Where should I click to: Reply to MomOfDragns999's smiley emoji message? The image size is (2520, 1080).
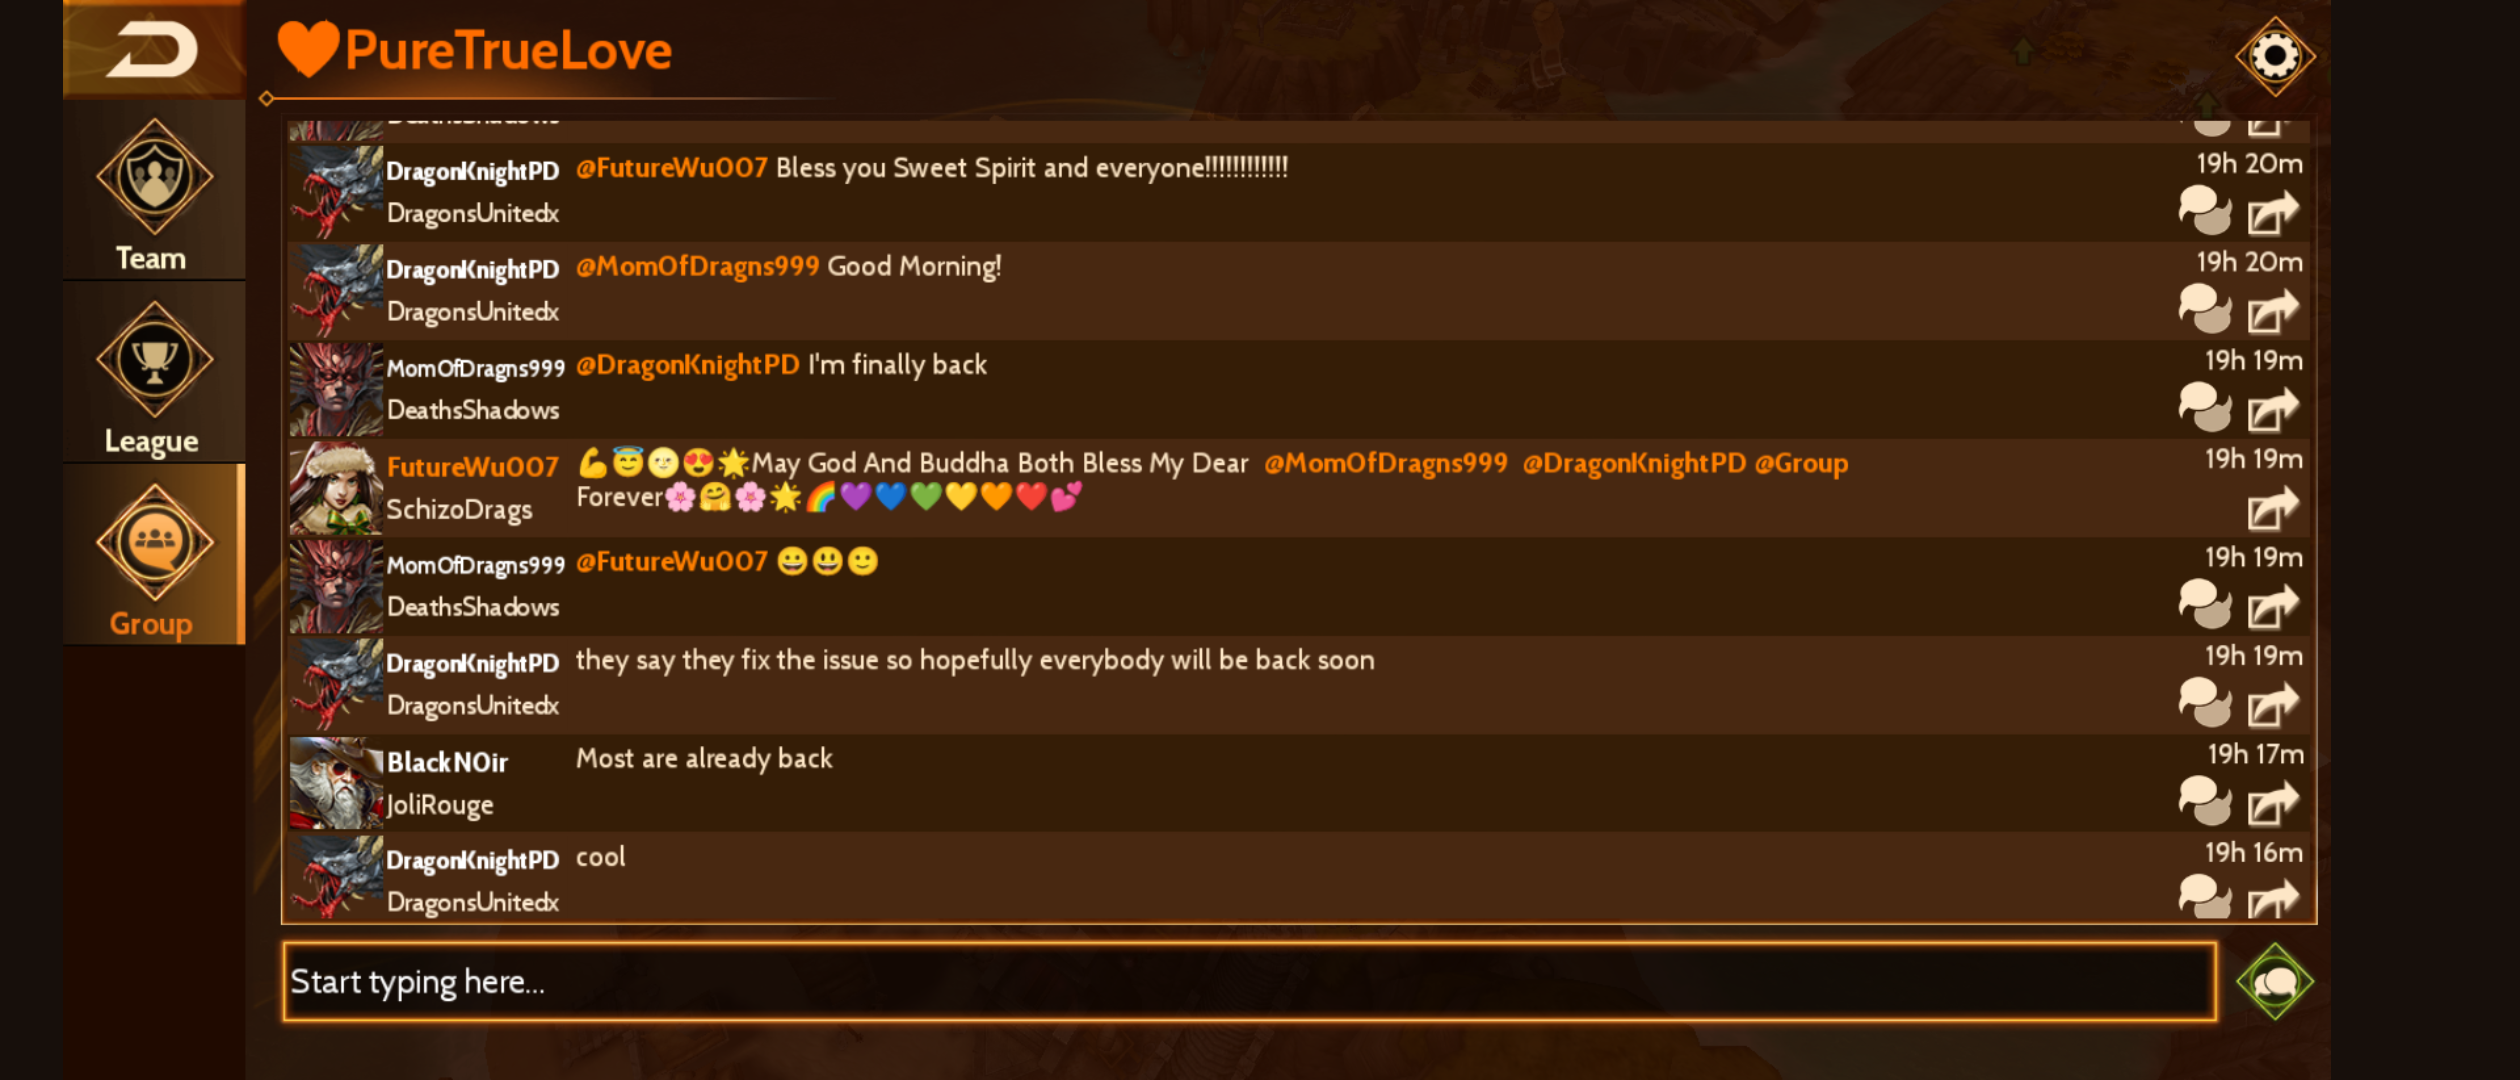[2205, 604]
